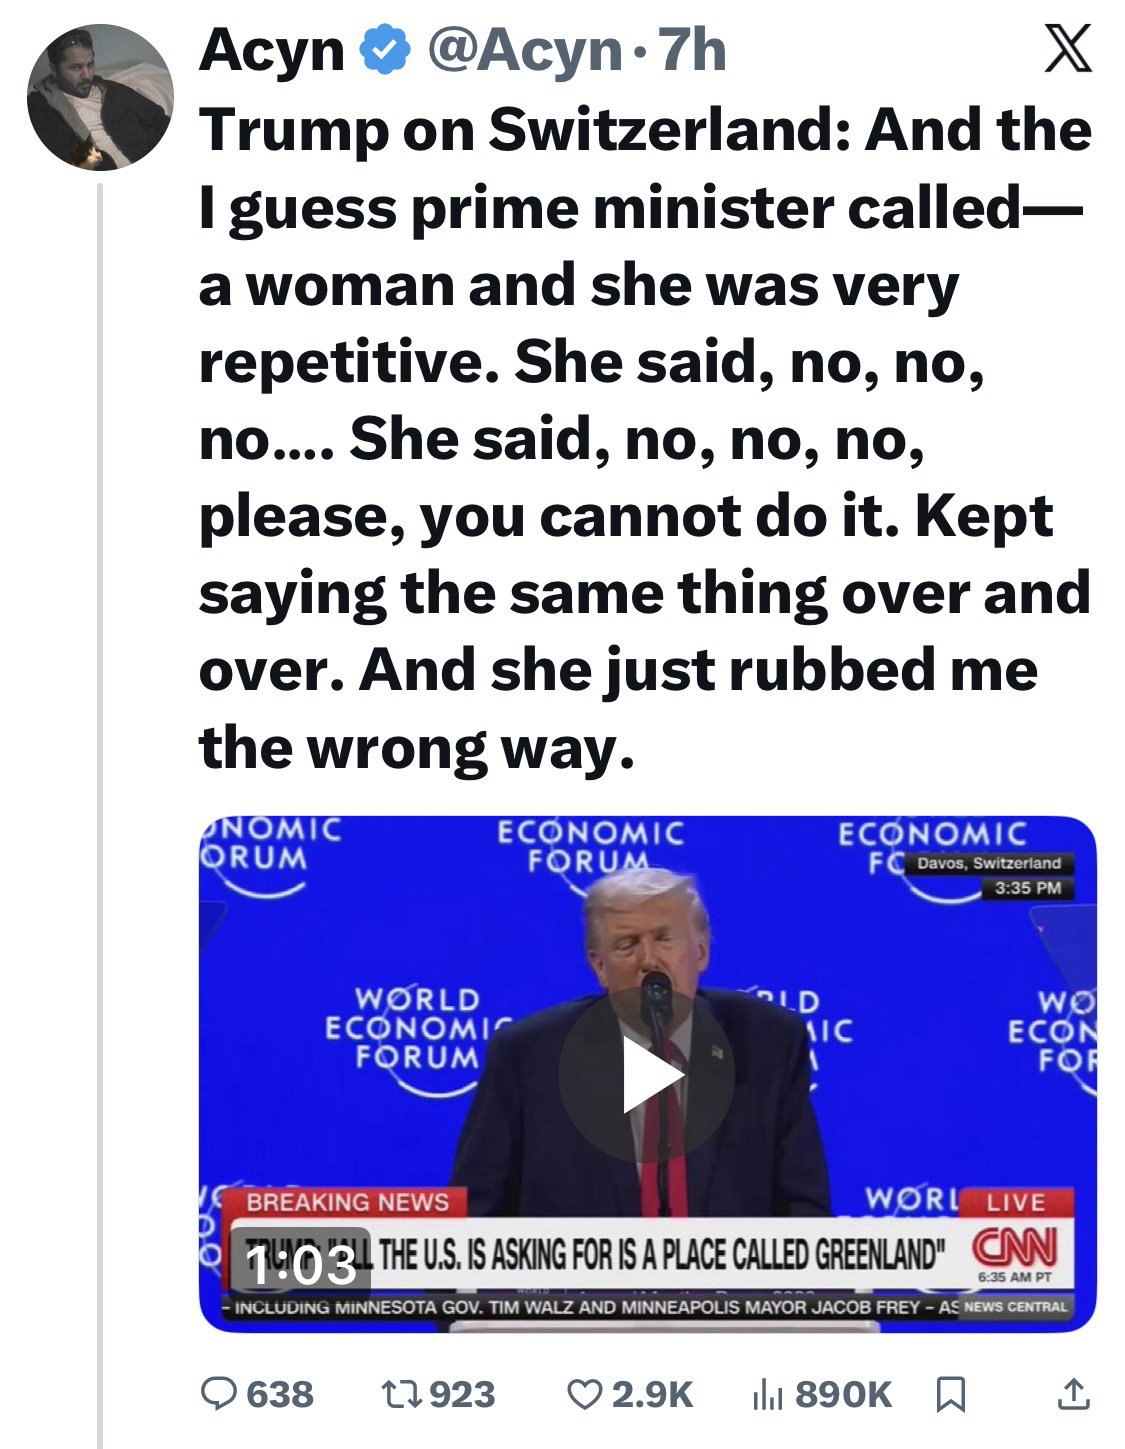The height and width of the screenshot is (1449, 1125).
Task: Bookmark this post
Action: pyautogui.click(x=949, y=1394)
